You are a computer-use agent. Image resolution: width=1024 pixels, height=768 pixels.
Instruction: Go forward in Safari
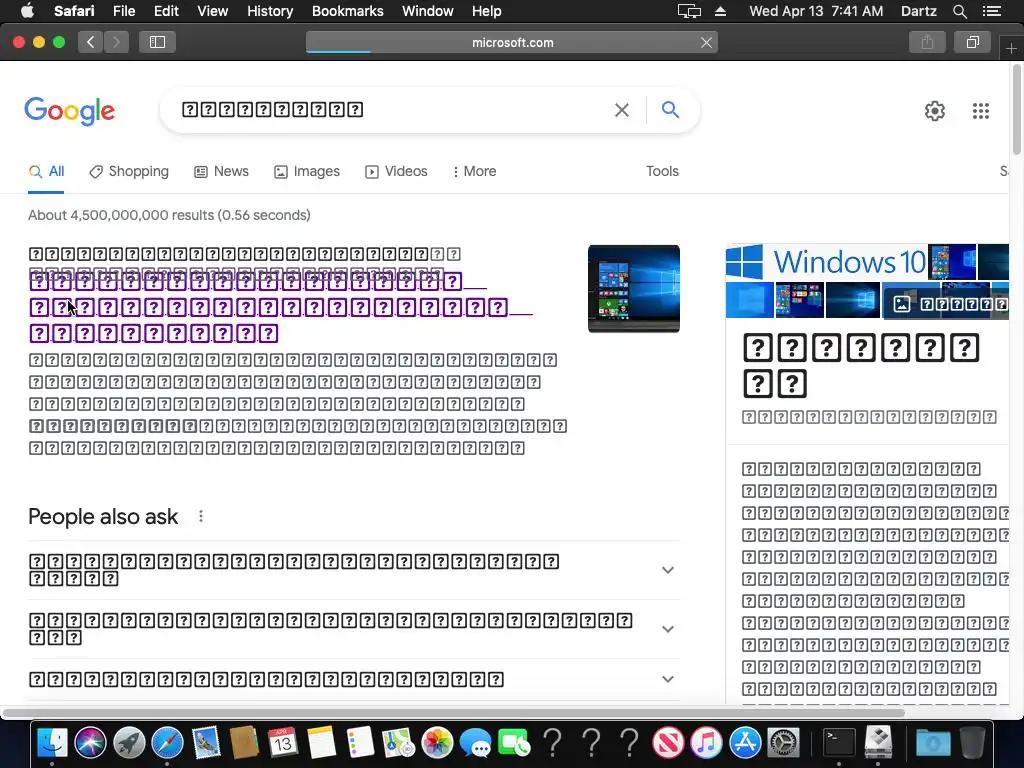click(116, 42)
